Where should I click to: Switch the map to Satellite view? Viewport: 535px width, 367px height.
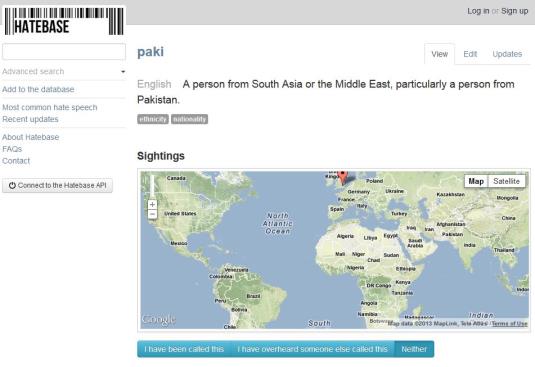pyautogui.click(x=506, y=181)
